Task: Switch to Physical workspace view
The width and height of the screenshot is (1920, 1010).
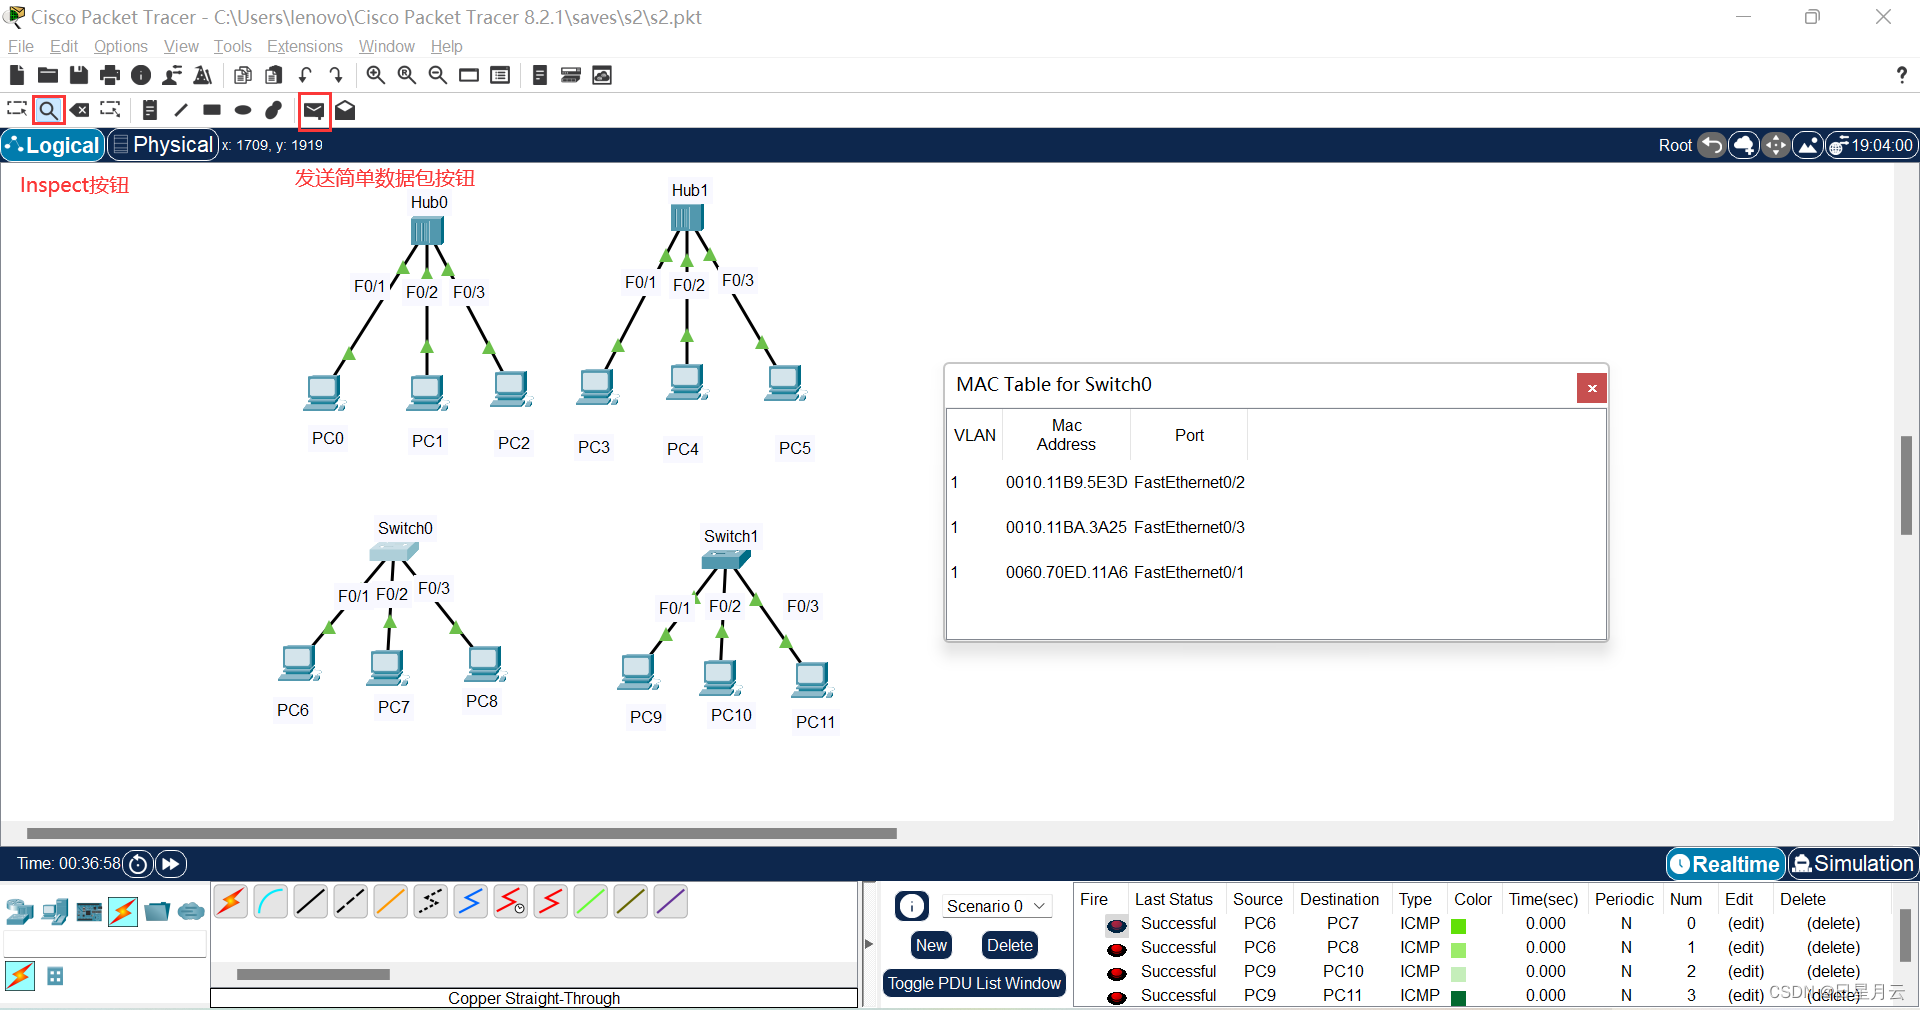Action: (163, 145)
